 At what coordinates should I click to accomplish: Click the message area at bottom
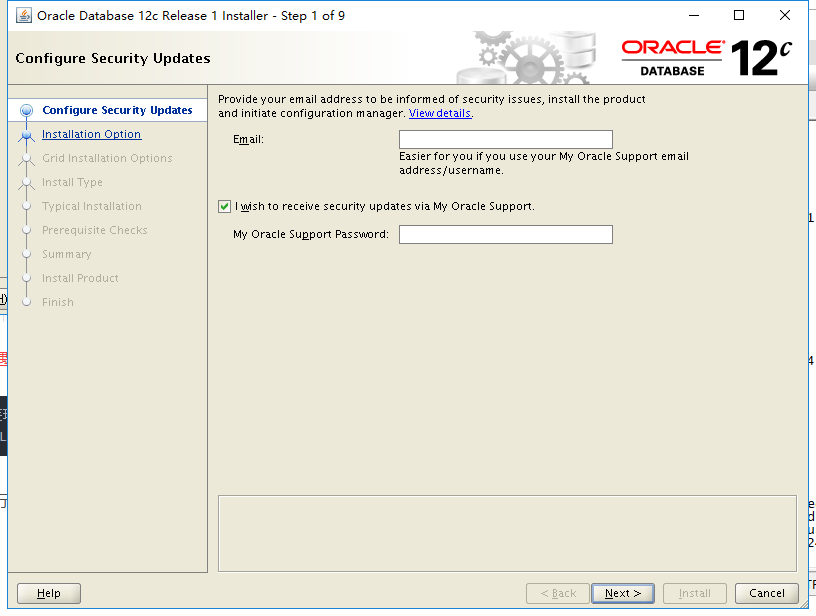[507, 533]
